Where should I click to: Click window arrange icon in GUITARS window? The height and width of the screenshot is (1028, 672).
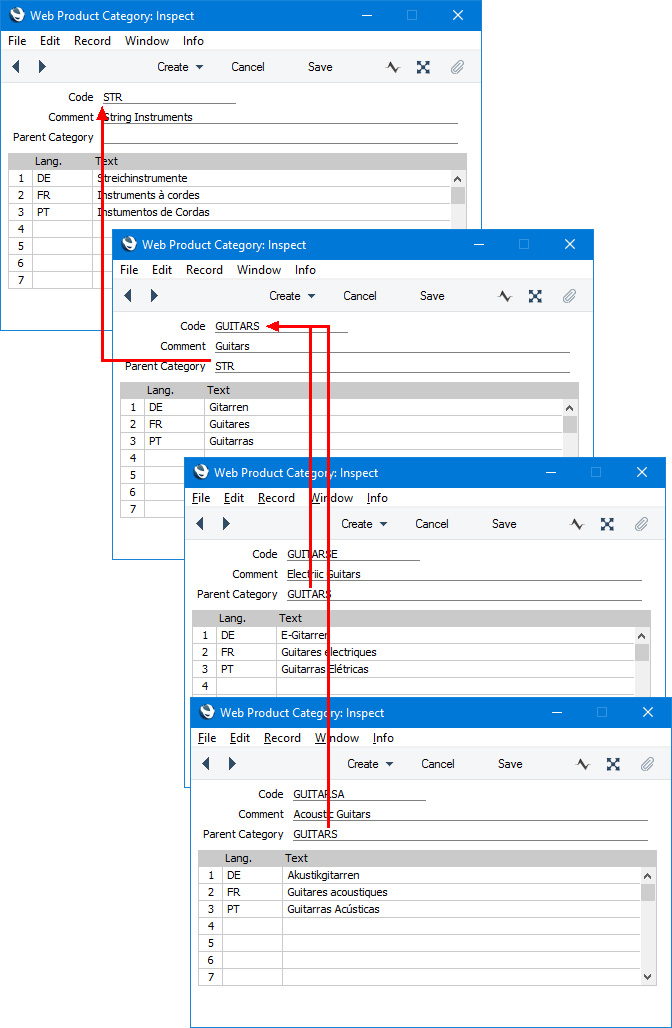click(536, 296)
